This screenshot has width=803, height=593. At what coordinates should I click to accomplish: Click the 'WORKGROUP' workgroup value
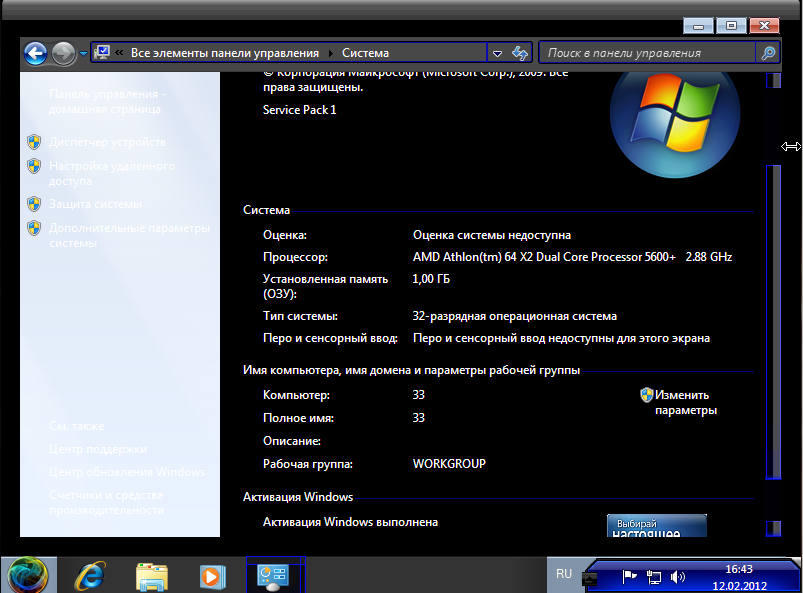(x=449, y=463)
